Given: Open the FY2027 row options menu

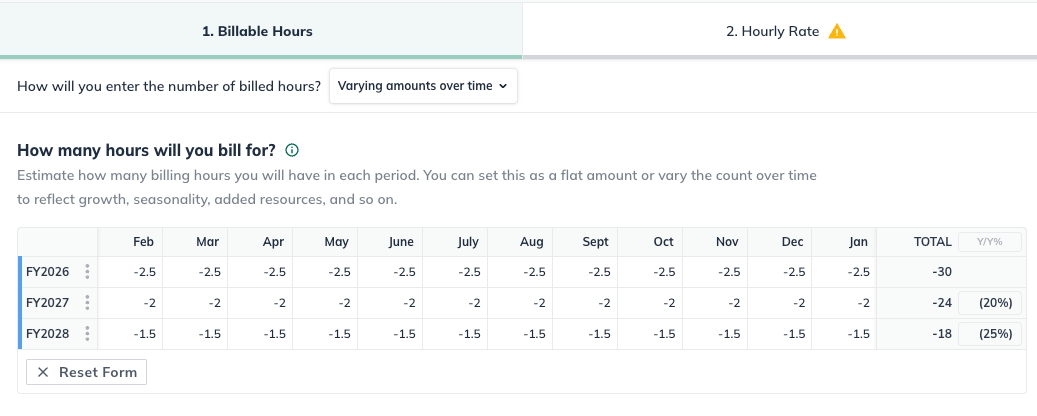Looking at the screenshot, I should (88, 303).
